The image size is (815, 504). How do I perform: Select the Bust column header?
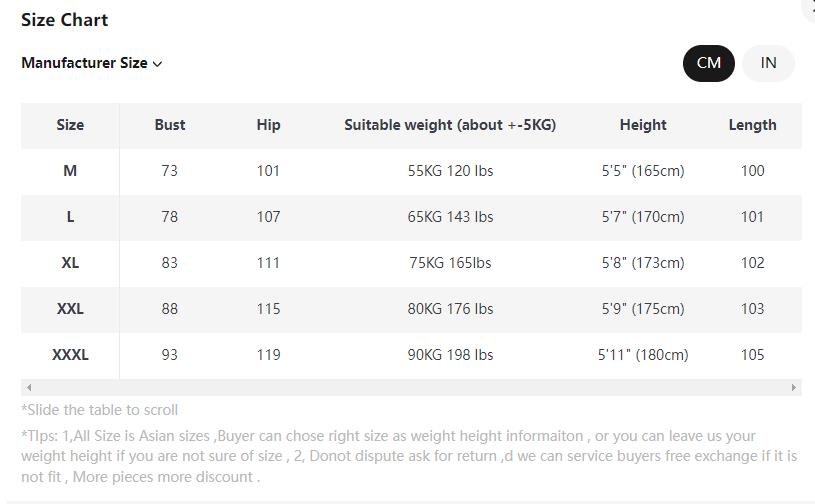tap(170, 125)
